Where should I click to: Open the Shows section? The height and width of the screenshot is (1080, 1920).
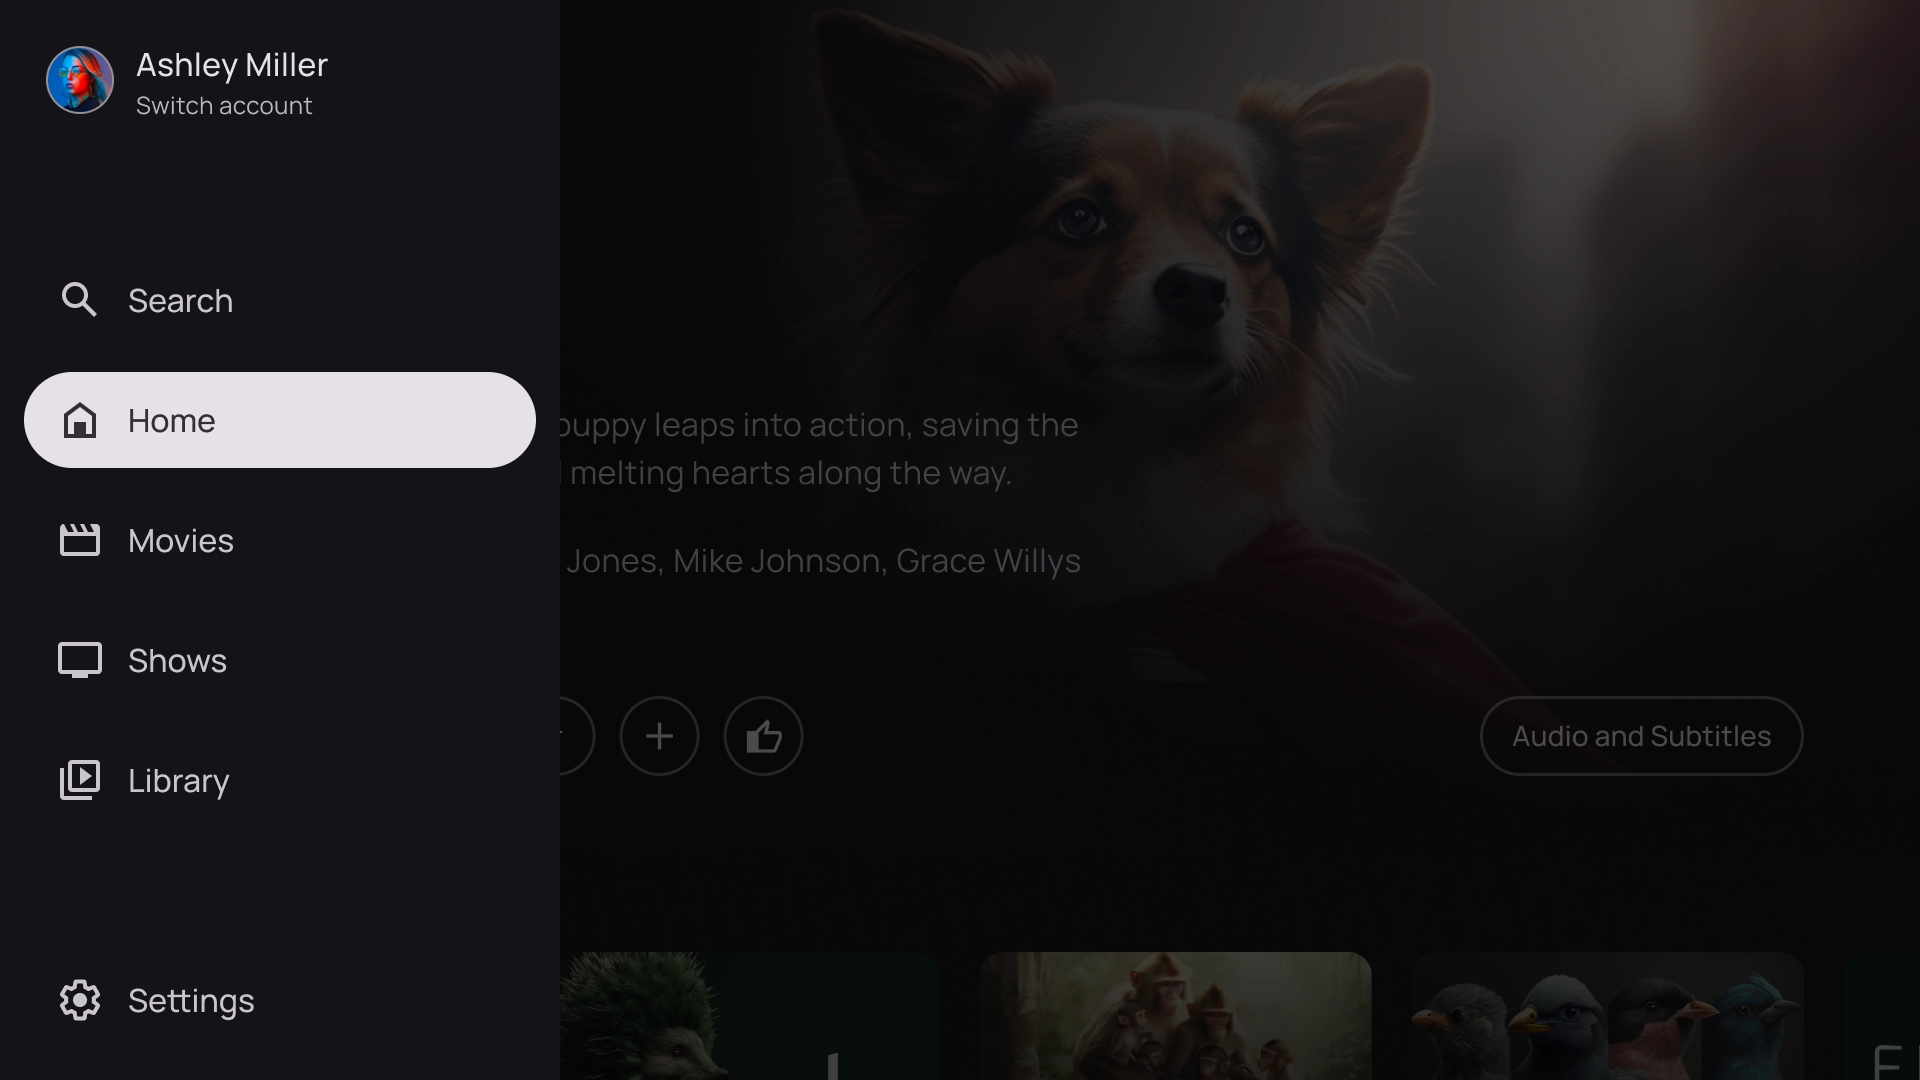tap(177, 659)
